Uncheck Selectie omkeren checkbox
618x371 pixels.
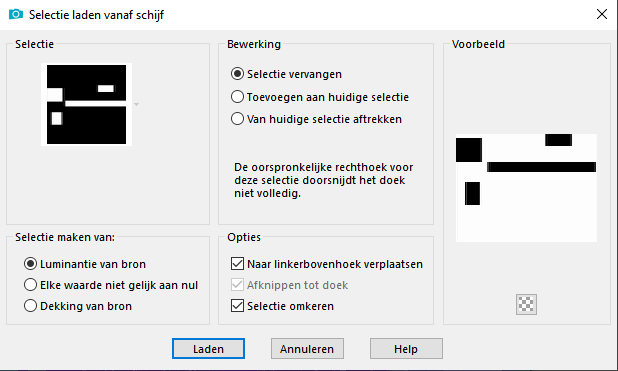pyautogui.click(x=237, y=306)
